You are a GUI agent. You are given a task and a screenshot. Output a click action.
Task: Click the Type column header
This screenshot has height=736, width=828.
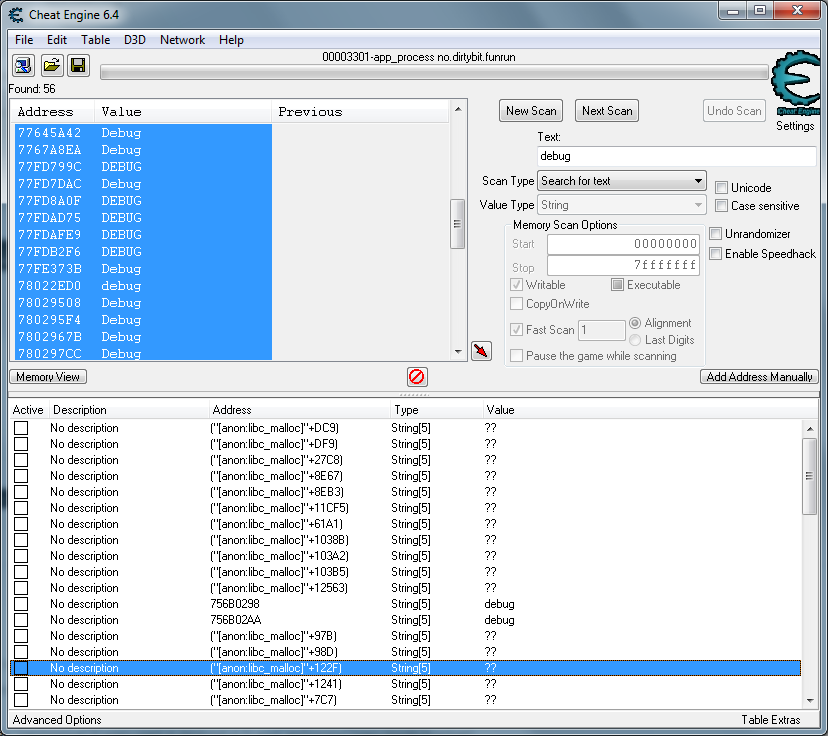436,410
